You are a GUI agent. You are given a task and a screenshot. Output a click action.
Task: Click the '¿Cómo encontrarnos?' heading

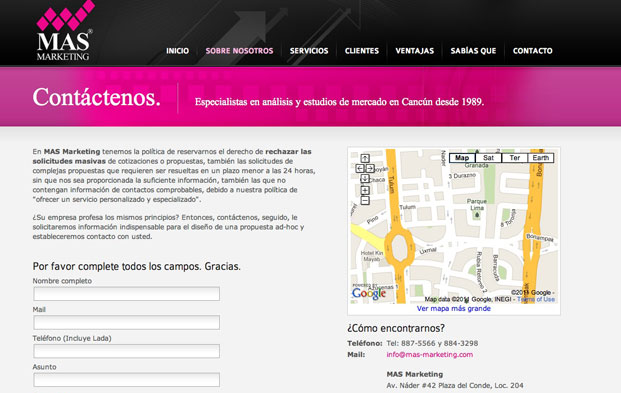pos(396,328)
